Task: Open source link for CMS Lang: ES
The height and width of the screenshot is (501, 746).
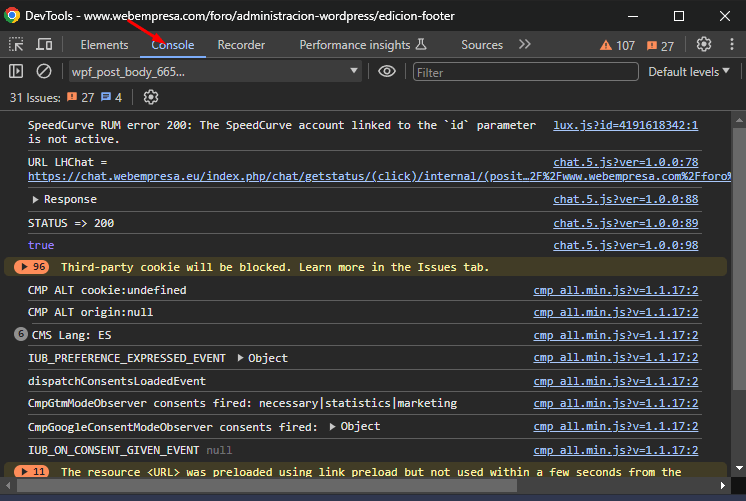Action: (616, 335)
